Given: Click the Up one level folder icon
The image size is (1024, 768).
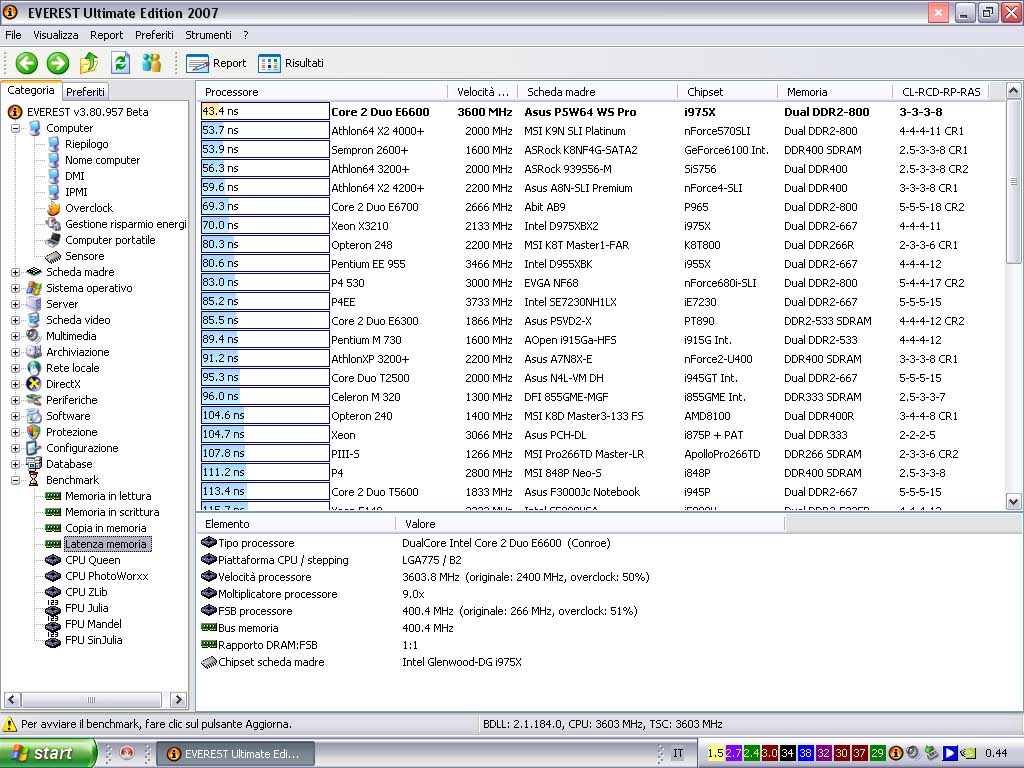Looking at the screenshot, I should pos(89,63).
